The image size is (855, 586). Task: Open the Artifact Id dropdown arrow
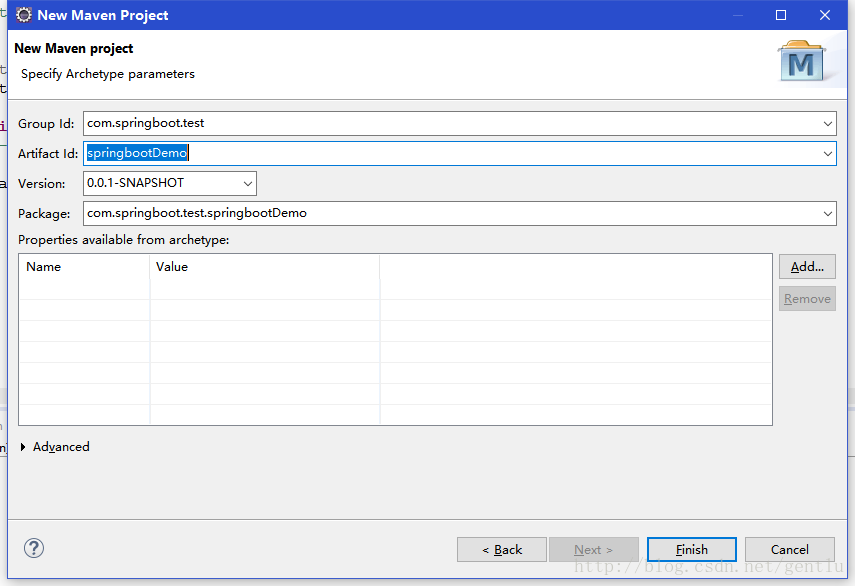(x=827, y=154)
